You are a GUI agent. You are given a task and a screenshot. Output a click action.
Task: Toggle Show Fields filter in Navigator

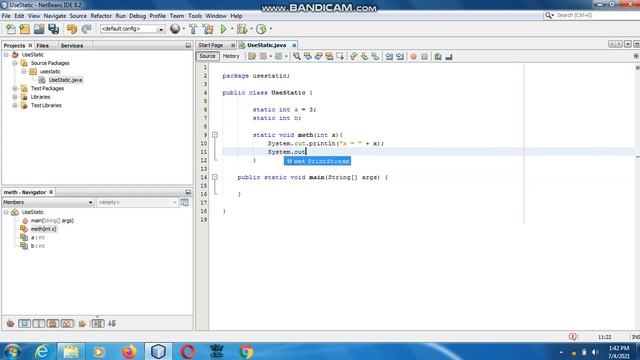click(24, 324)
